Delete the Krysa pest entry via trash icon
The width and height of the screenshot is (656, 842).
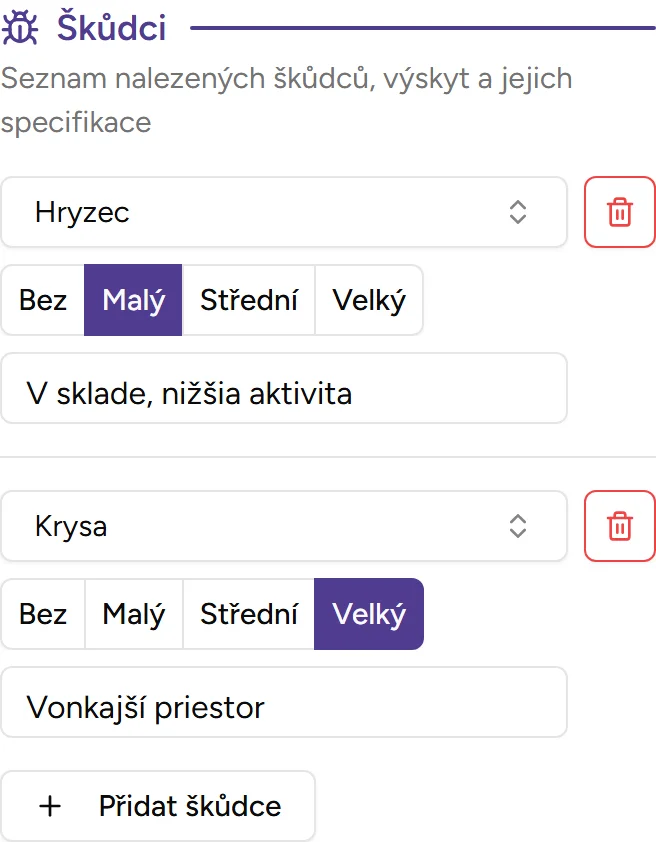620,526
